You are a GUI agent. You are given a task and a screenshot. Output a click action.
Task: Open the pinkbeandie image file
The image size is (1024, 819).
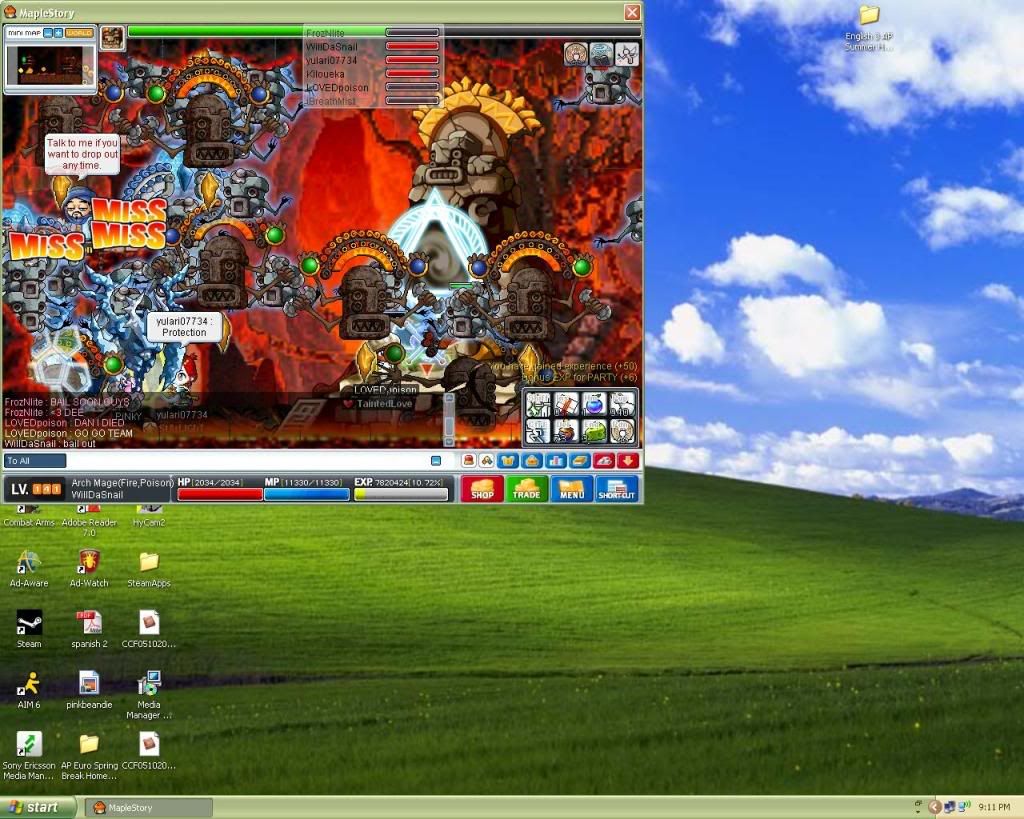click(89, 690)
